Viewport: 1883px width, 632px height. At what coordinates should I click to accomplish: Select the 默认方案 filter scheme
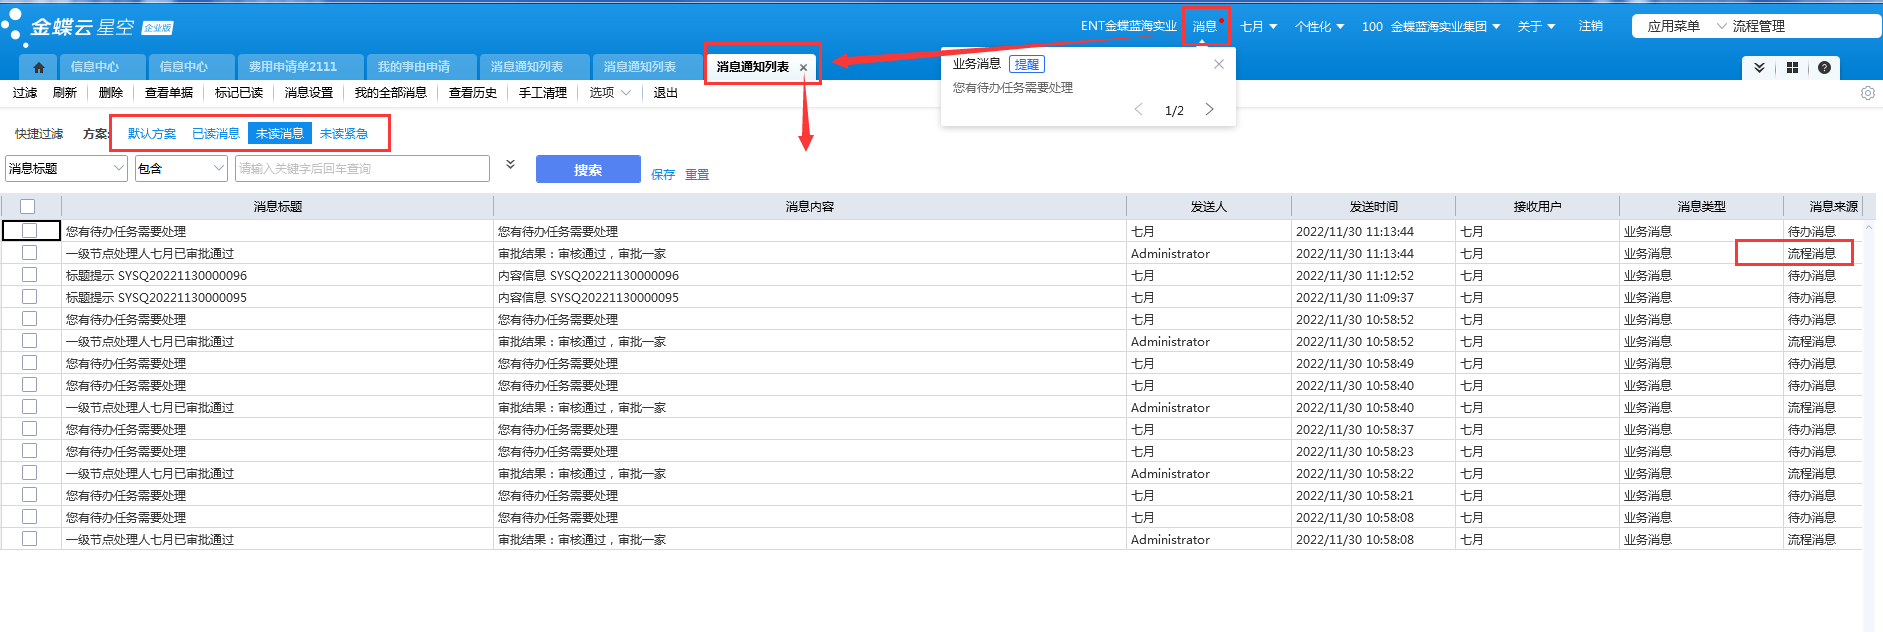[152, 133]
